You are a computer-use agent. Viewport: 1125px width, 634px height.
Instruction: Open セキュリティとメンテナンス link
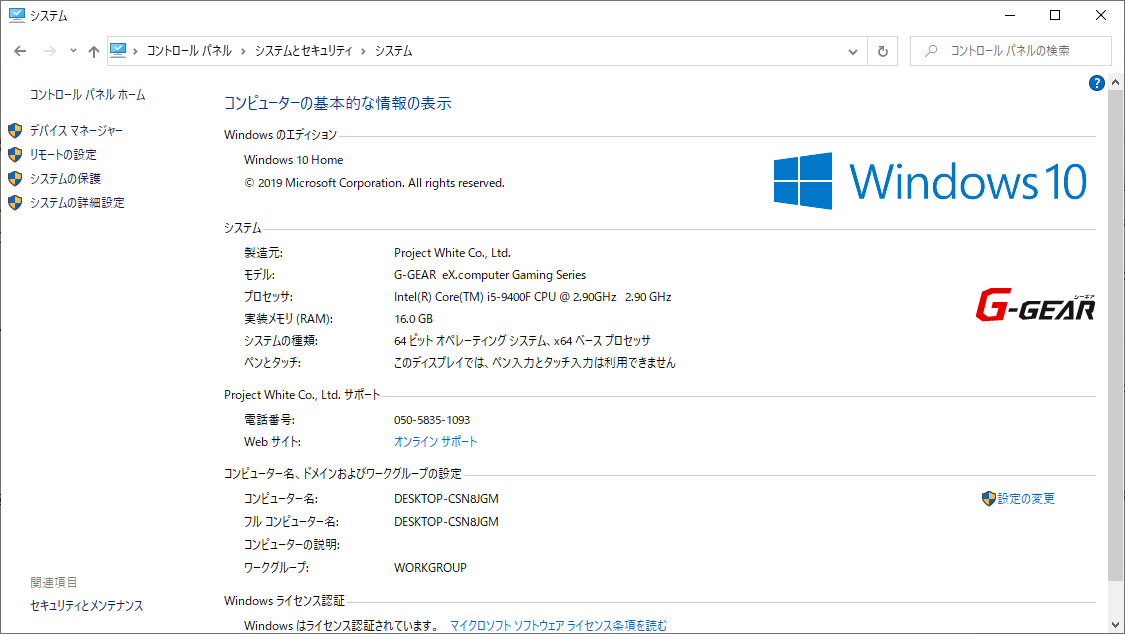(x=87, y=606)
